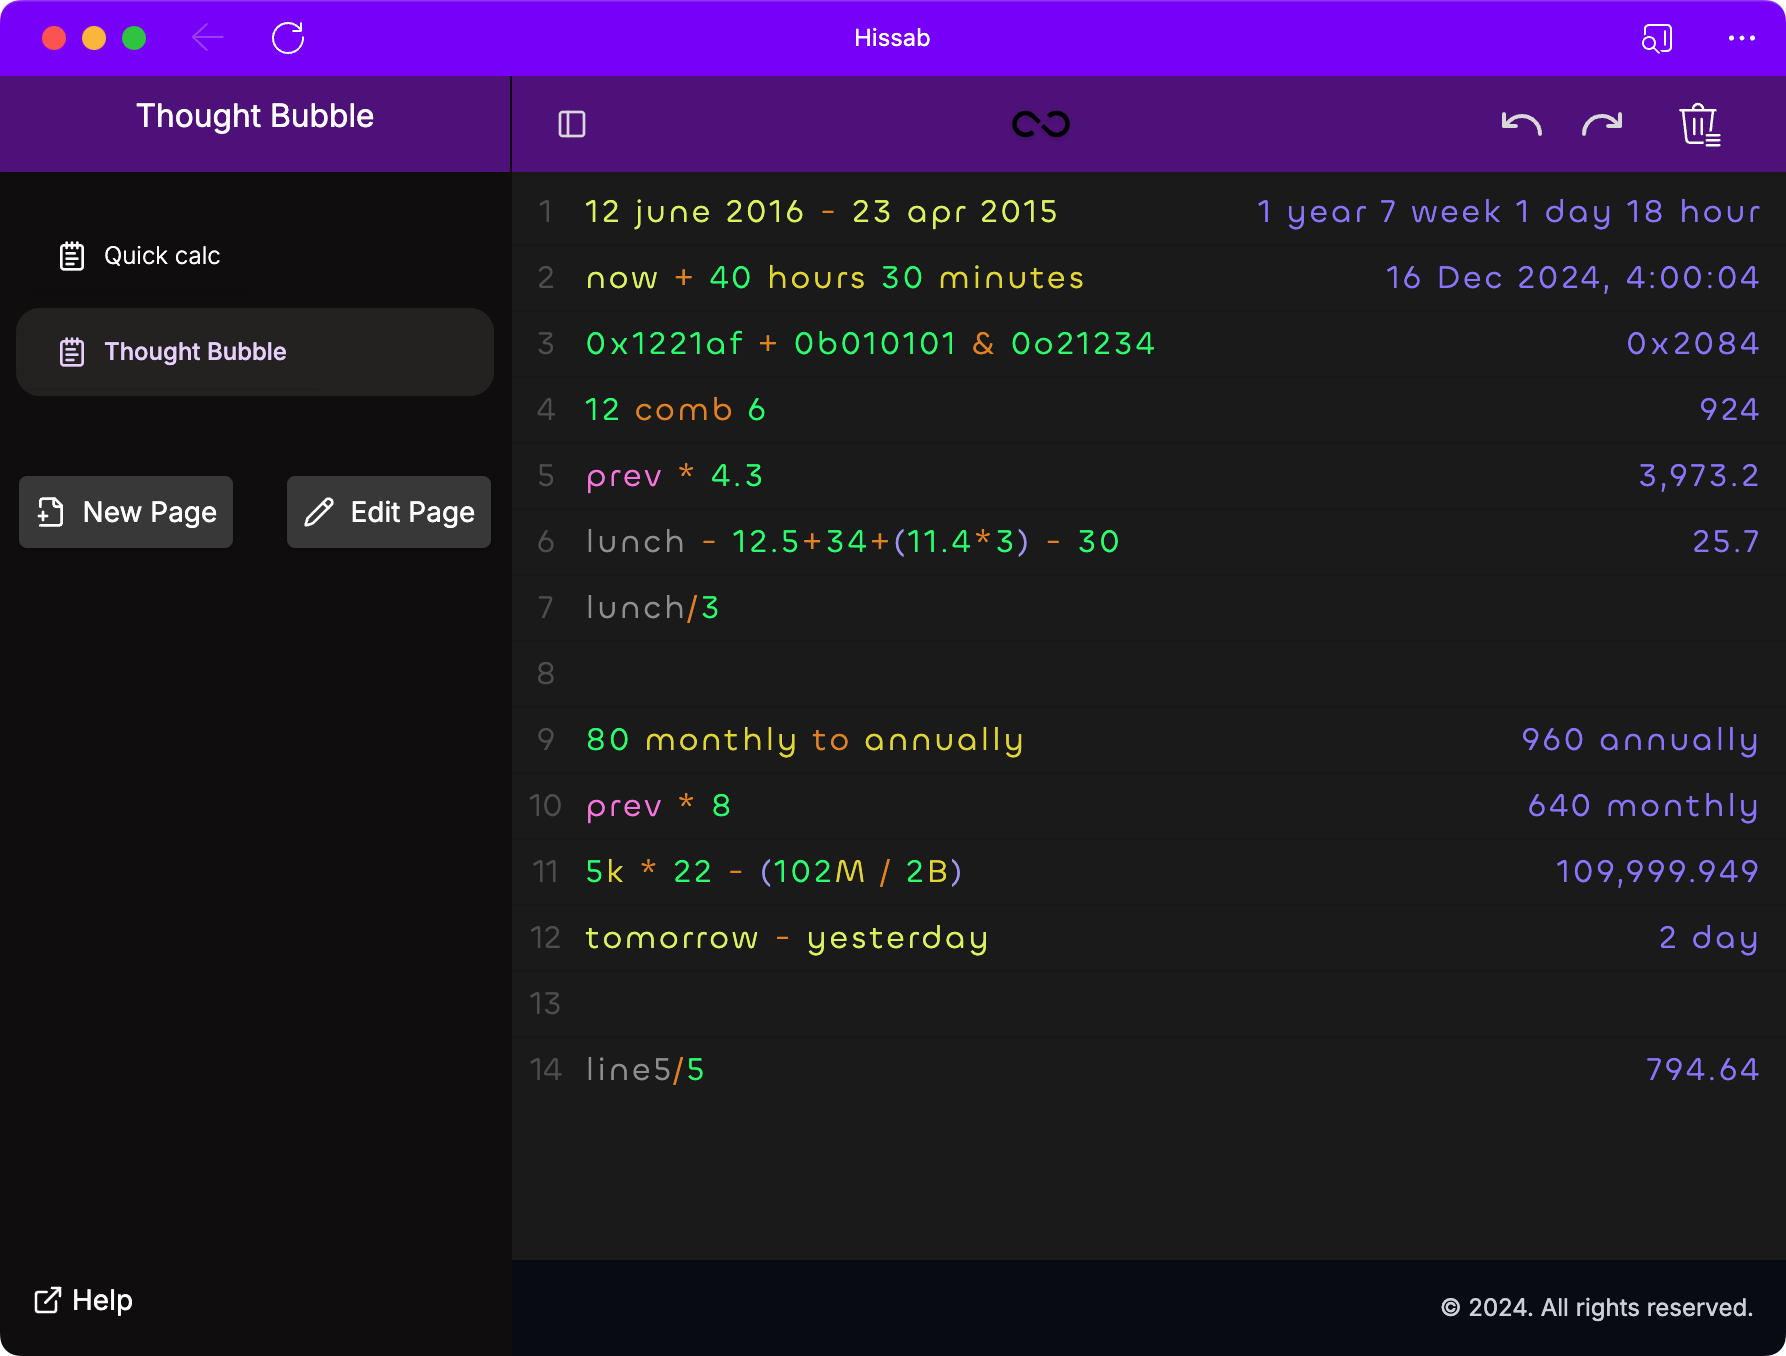Toggle the sidebar panel icon

click(572, 124)
